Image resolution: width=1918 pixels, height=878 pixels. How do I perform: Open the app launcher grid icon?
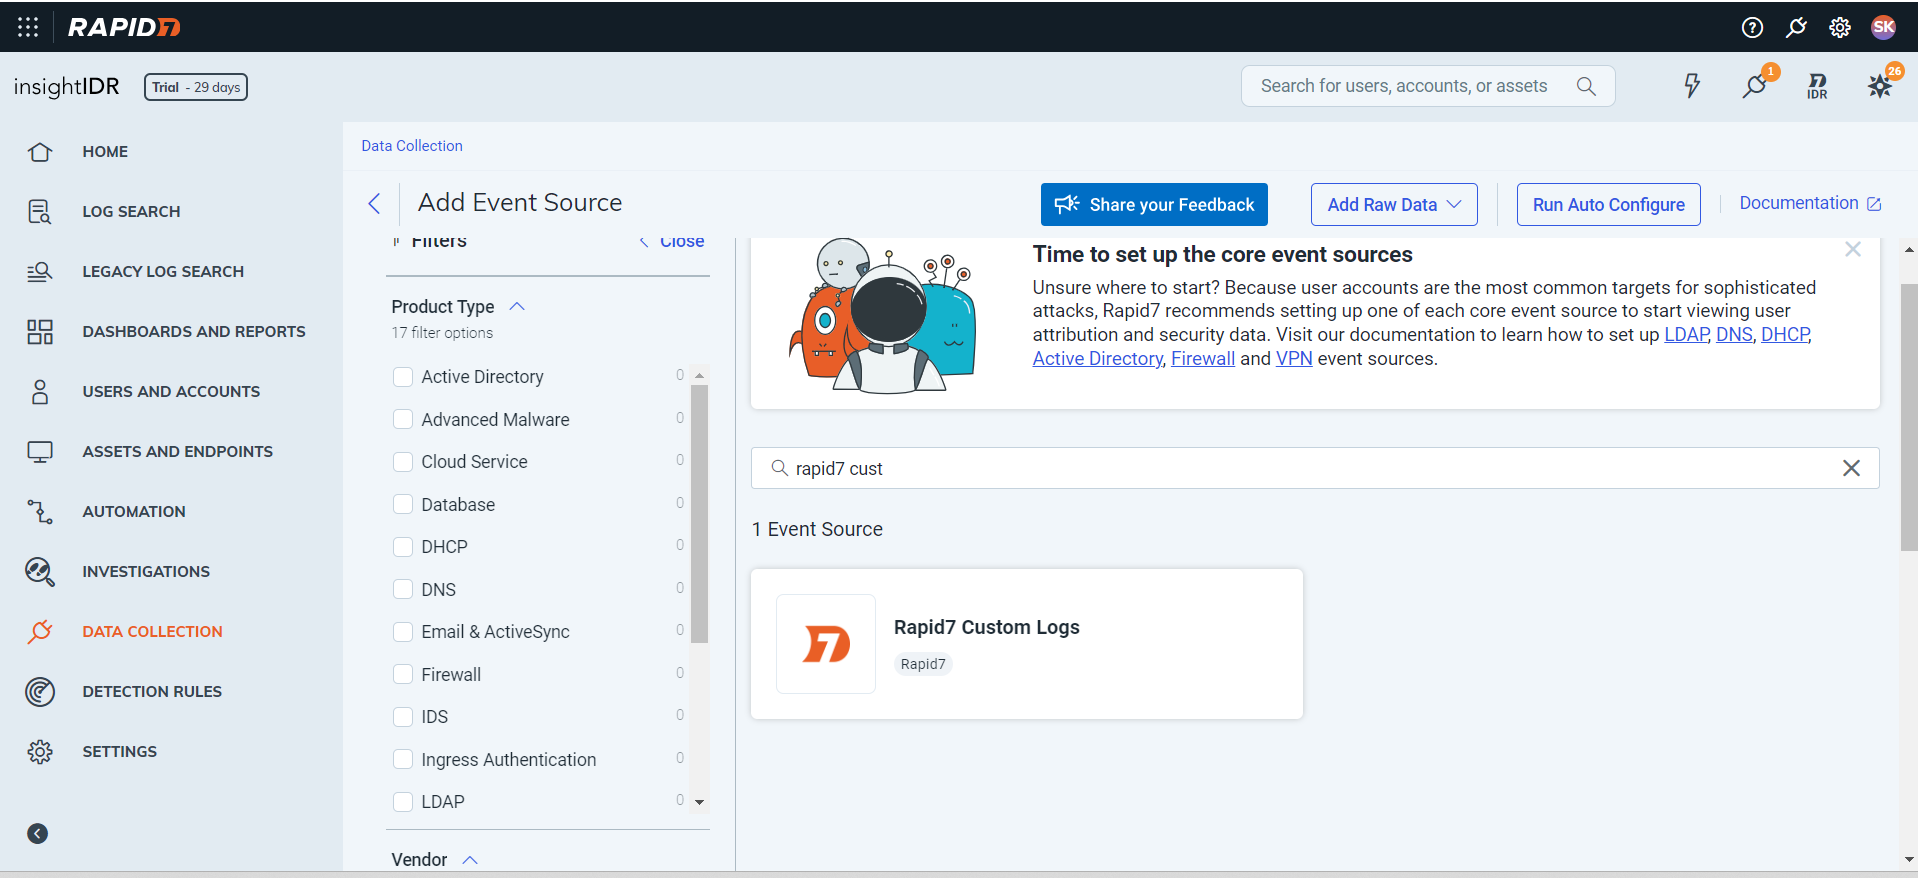(28, 27)
